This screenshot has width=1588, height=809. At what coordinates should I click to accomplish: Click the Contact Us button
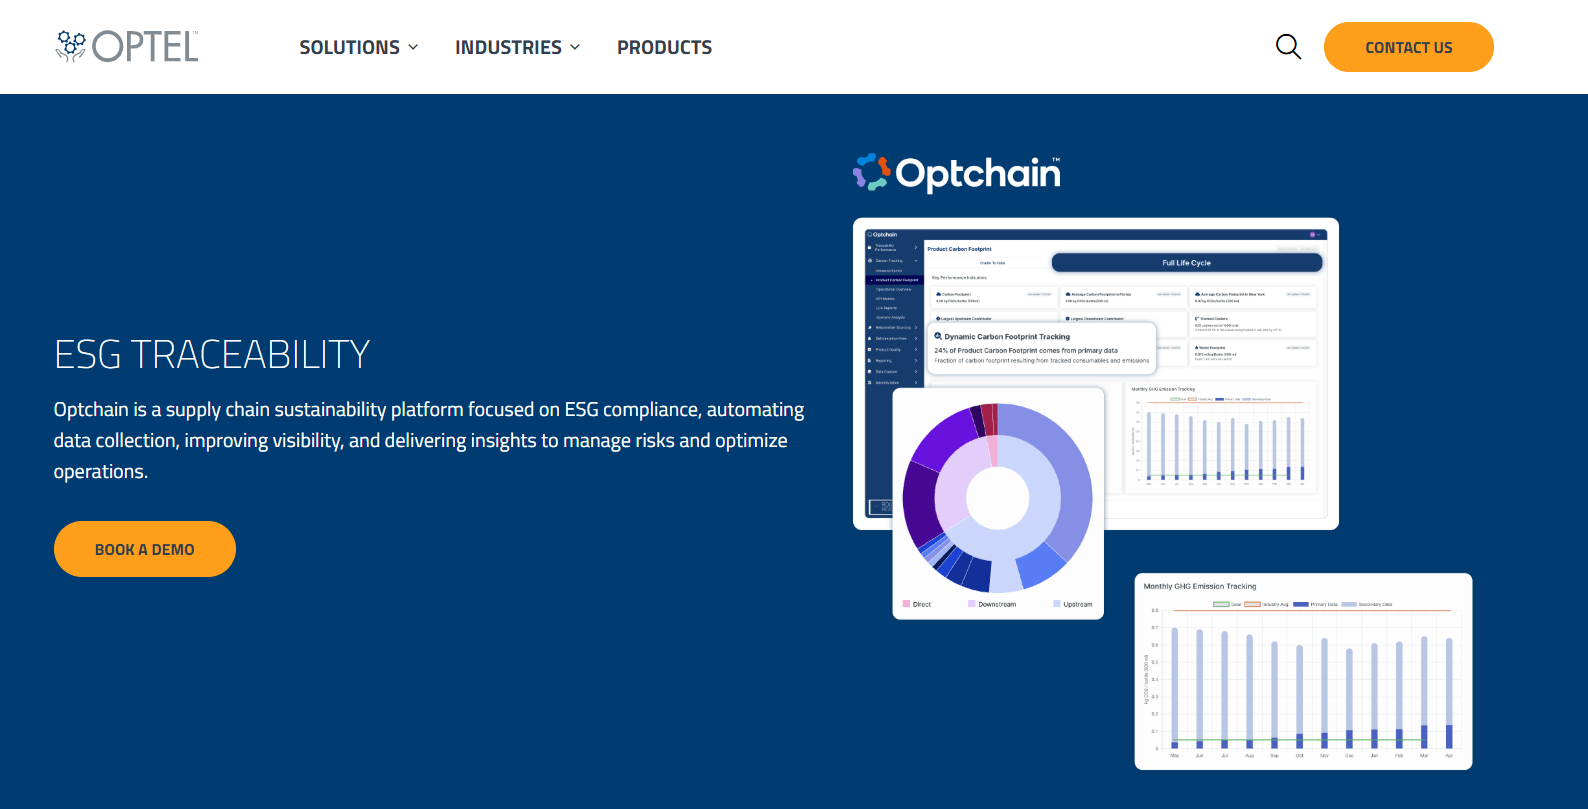1408,47
